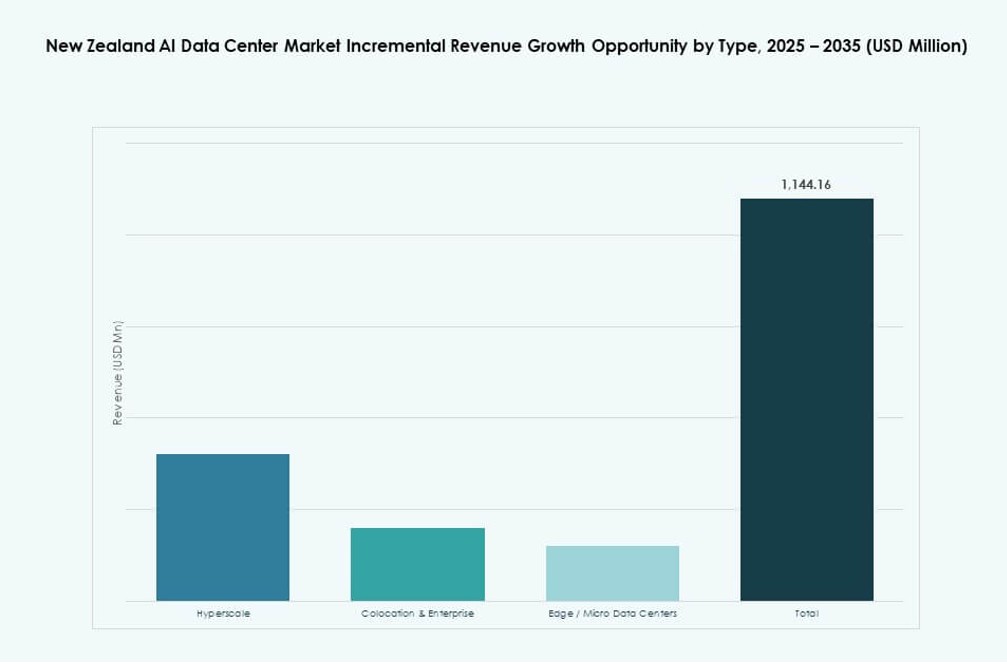Pick the teal color of the Hyperscale bar
Image resolution: width=1007 pixels, height=668 pixels.
tap(222, 525)
